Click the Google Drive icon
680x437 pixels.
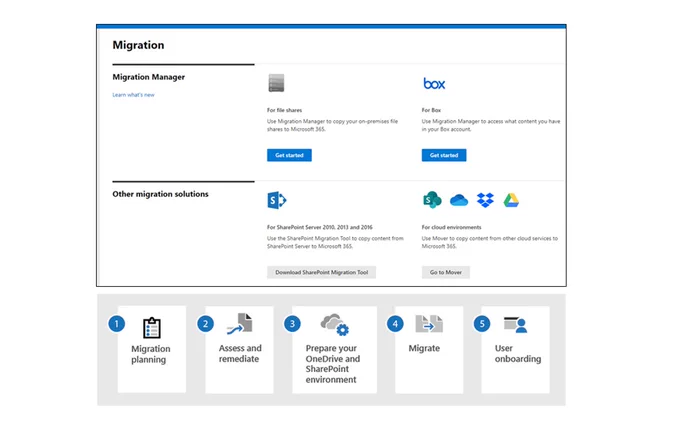(511, 200)
